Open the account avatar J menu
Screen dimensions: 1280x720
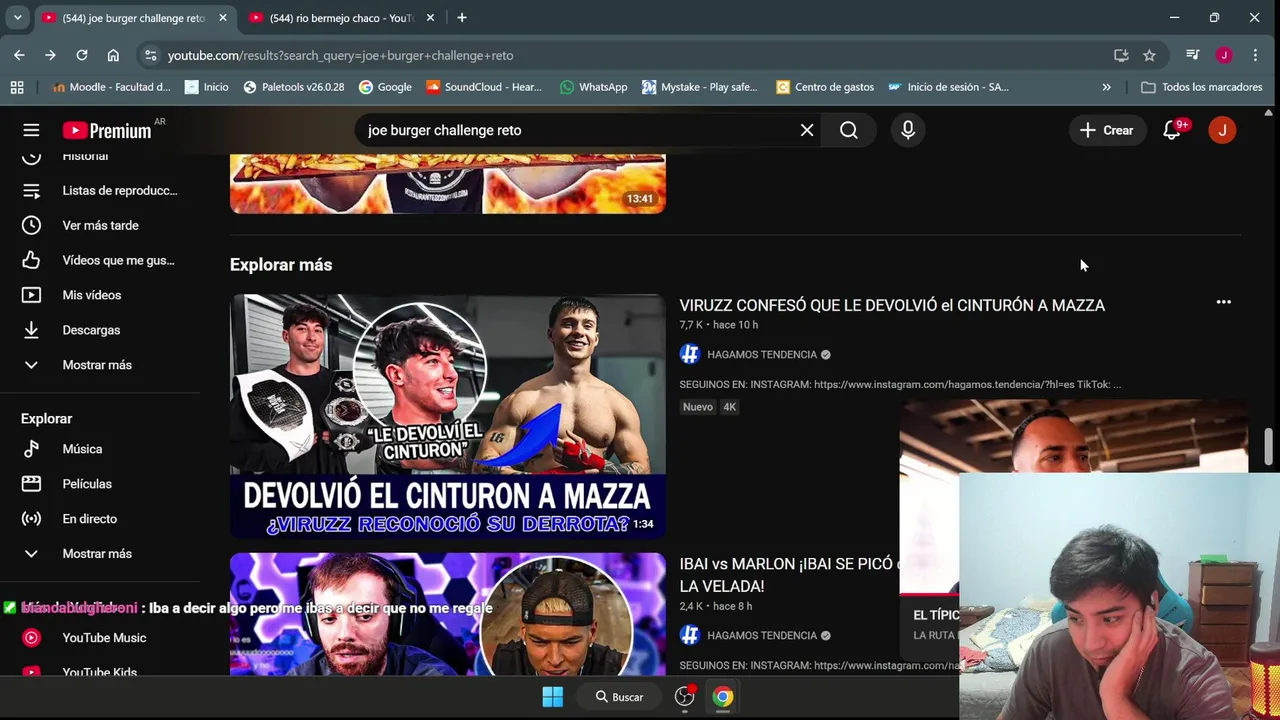(x=1222, y=130)
